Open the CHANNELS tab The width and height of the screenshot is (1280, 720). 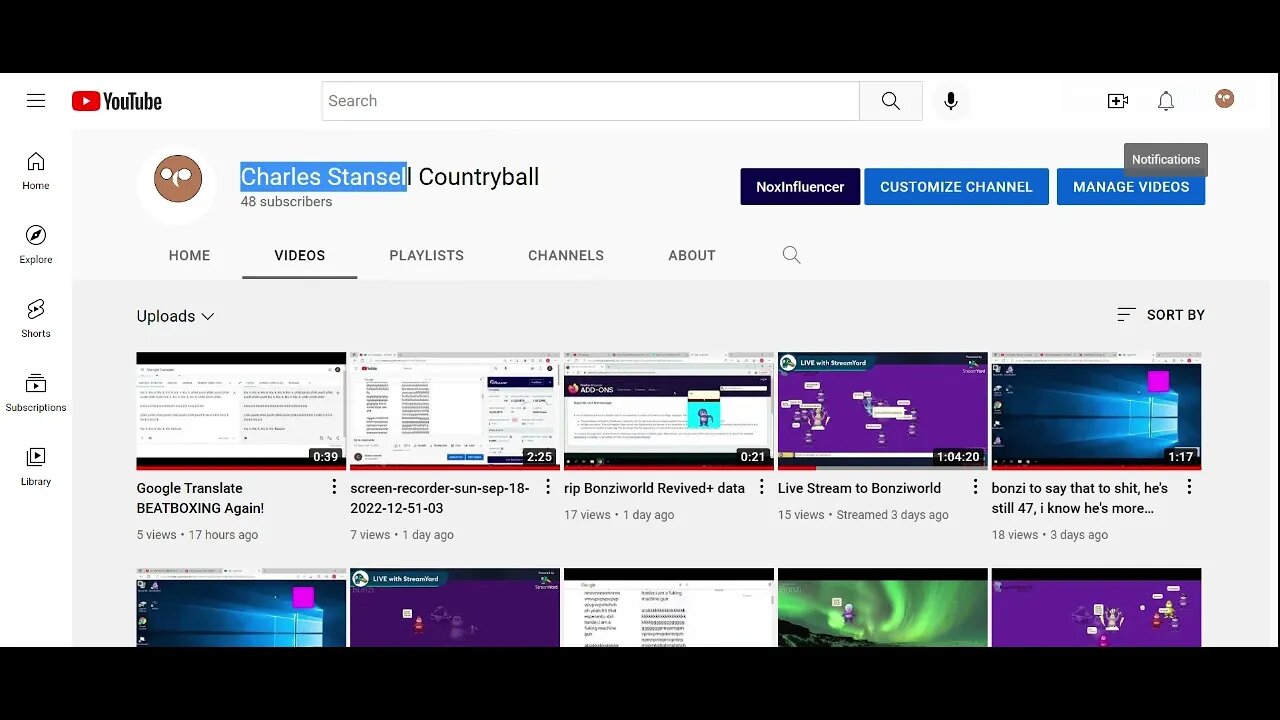point(566,255)
